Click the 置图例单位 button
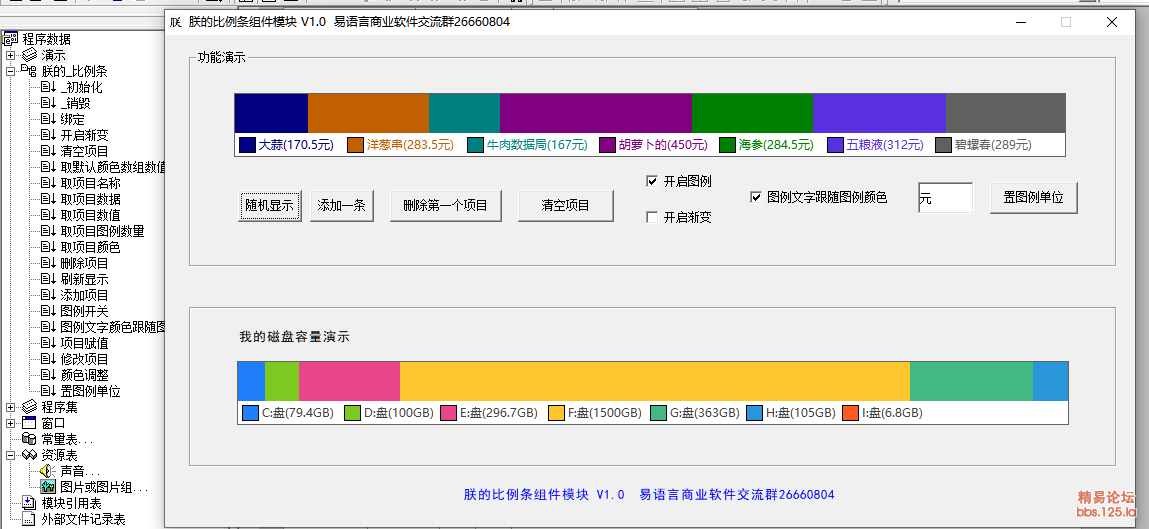Viewport: 1149px width, 529px height. [x=1034, y=198]
